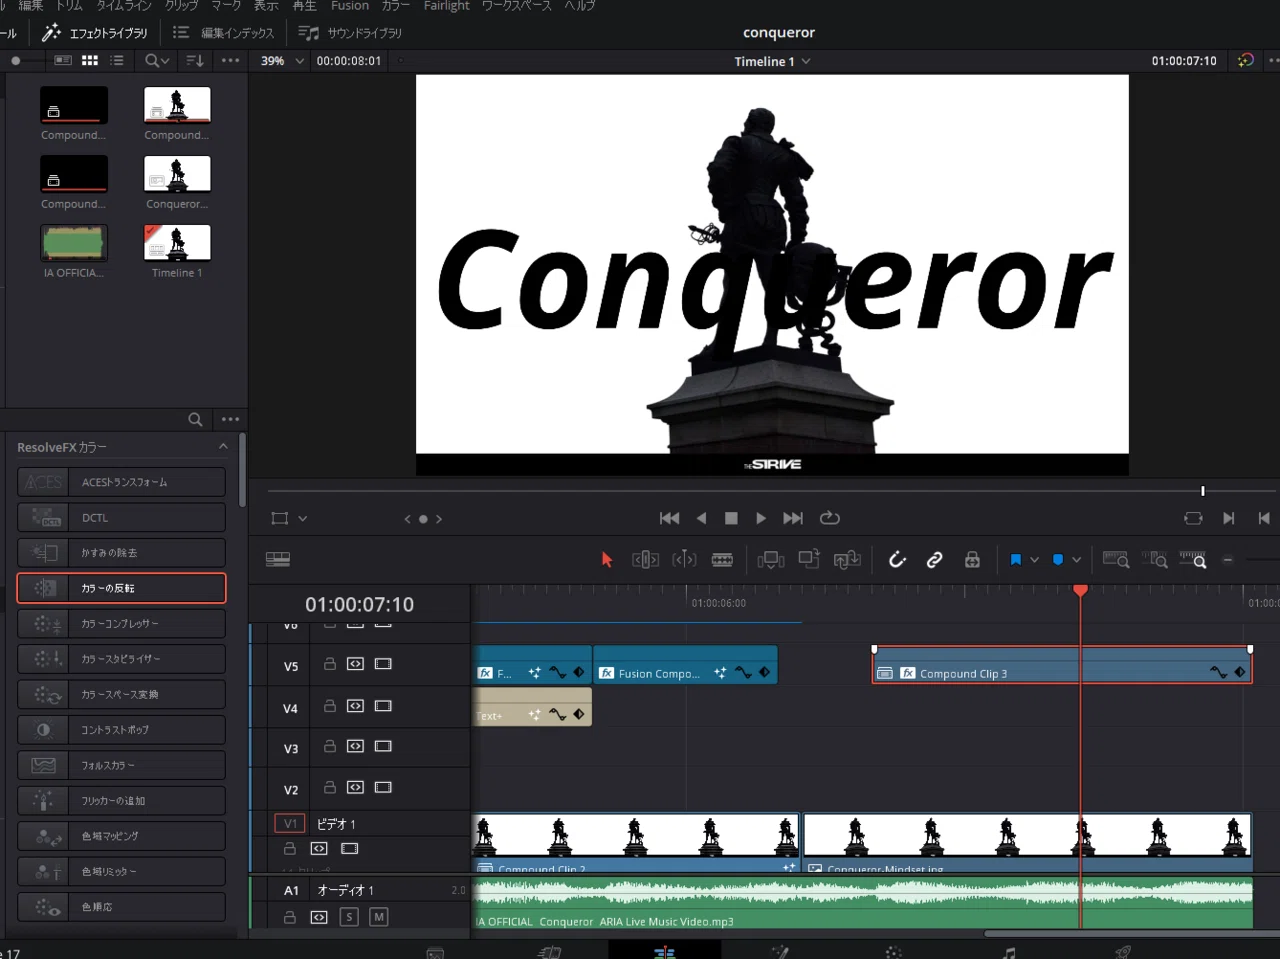Click the zoom-to-fit timeline icon
Viewport: 1280px width, 959px height.
pos(1116,560)
